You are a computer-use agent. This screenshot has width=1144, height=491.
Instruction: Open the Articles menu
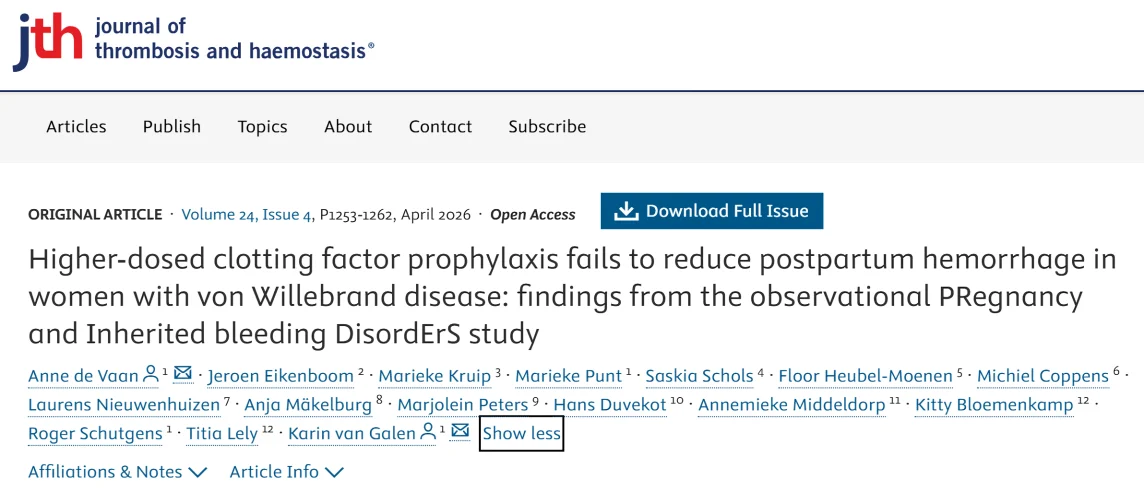76,127
